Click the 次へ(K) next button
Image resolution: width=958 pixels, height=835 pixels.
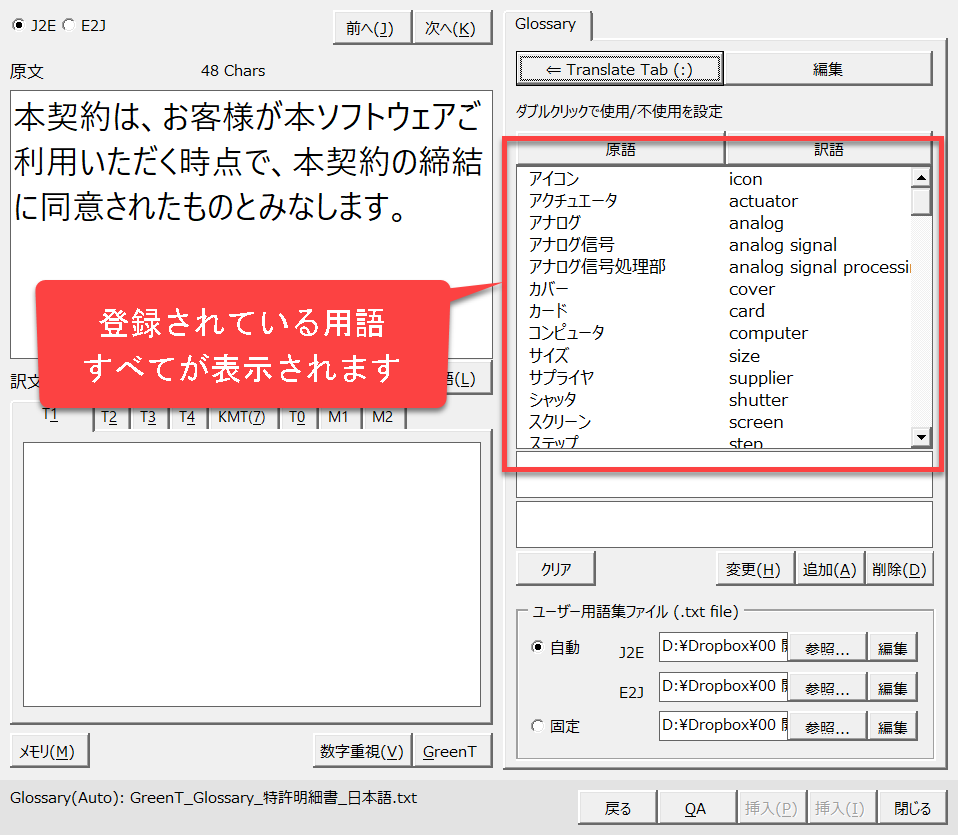click(x=452, y=28)
